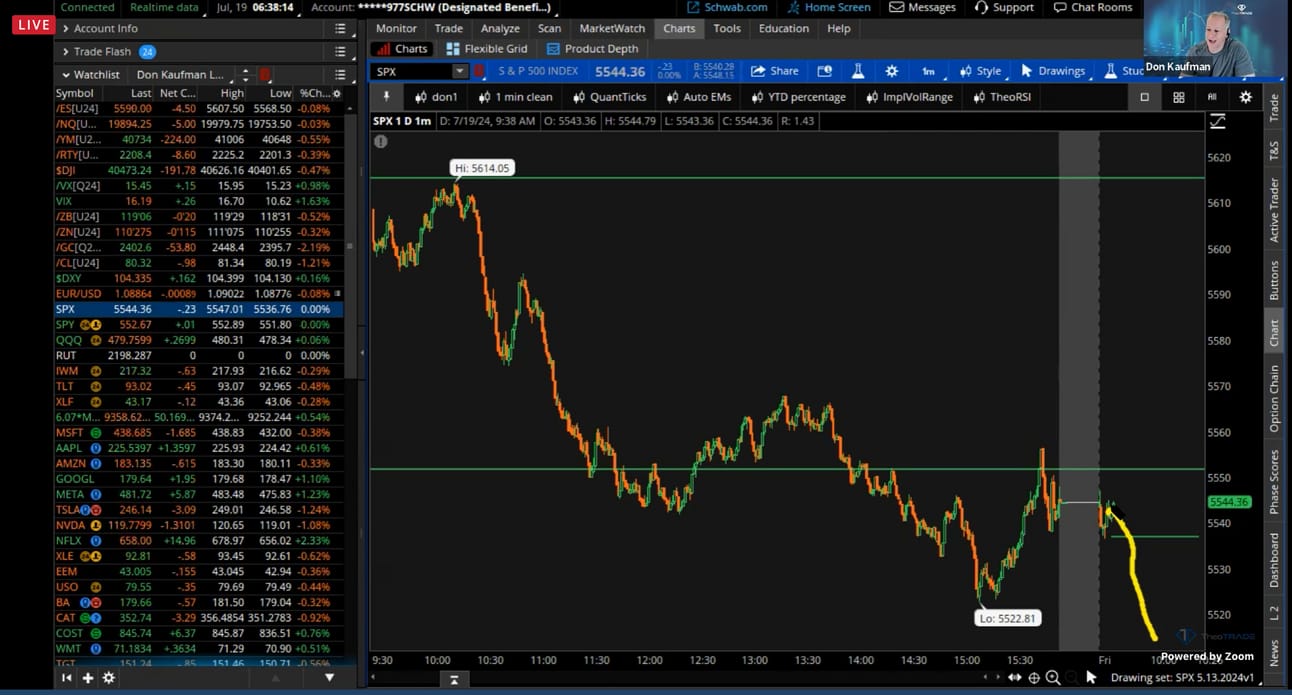The height and width of the screenshot is (695, 1292).
Task: Click red color link swatch next to symbol box
Action: pos(479,71)
